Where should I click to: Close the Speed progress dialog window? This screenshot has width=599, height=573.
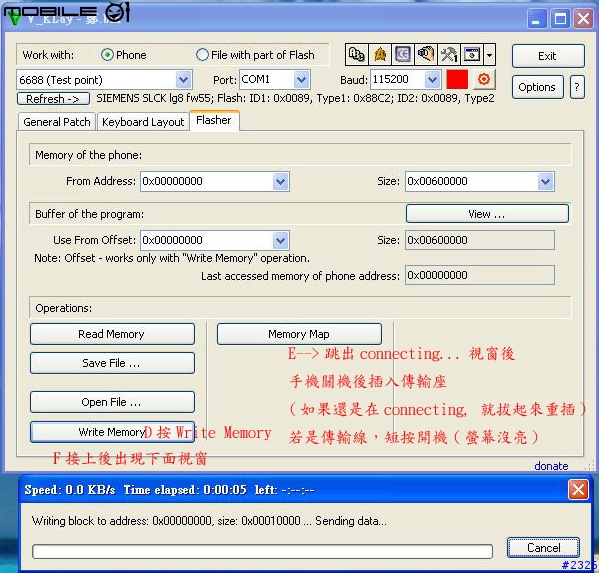[x=578, y=489]
